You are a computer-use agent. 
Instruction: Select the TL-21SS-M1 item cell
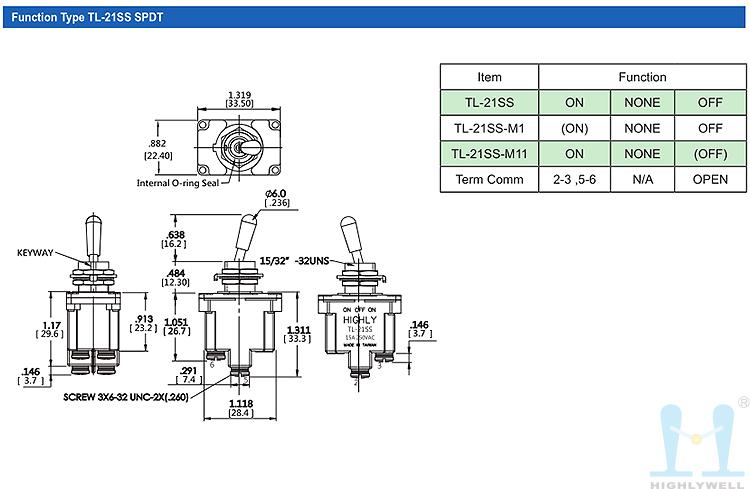489,128
